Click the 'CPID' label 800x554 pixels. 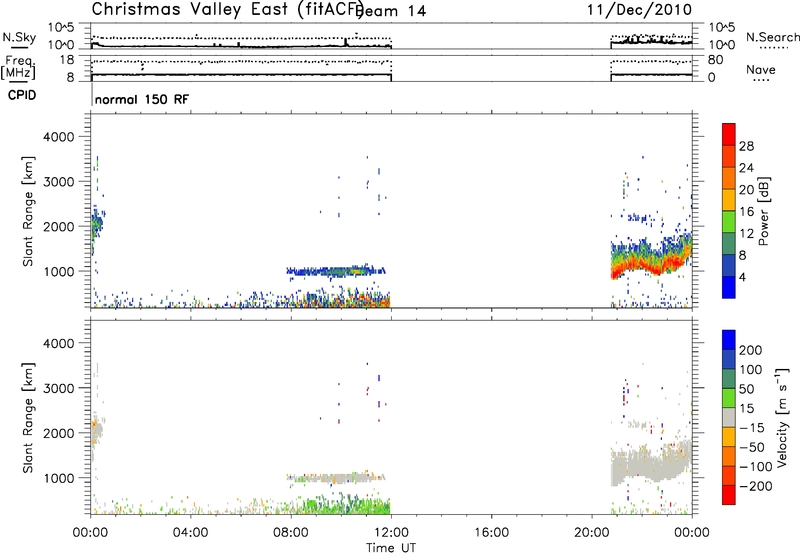tap(22, 95)
